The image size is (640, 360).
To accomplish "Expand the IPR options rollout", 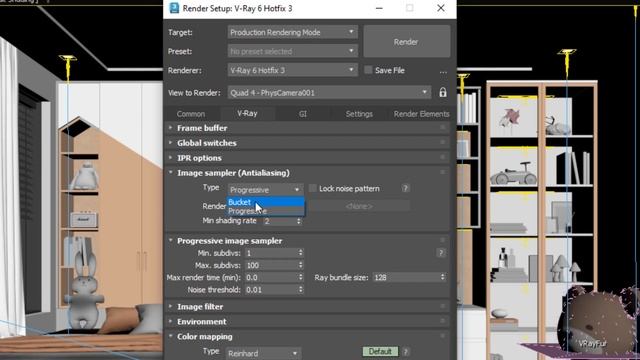I will point(307,158).
